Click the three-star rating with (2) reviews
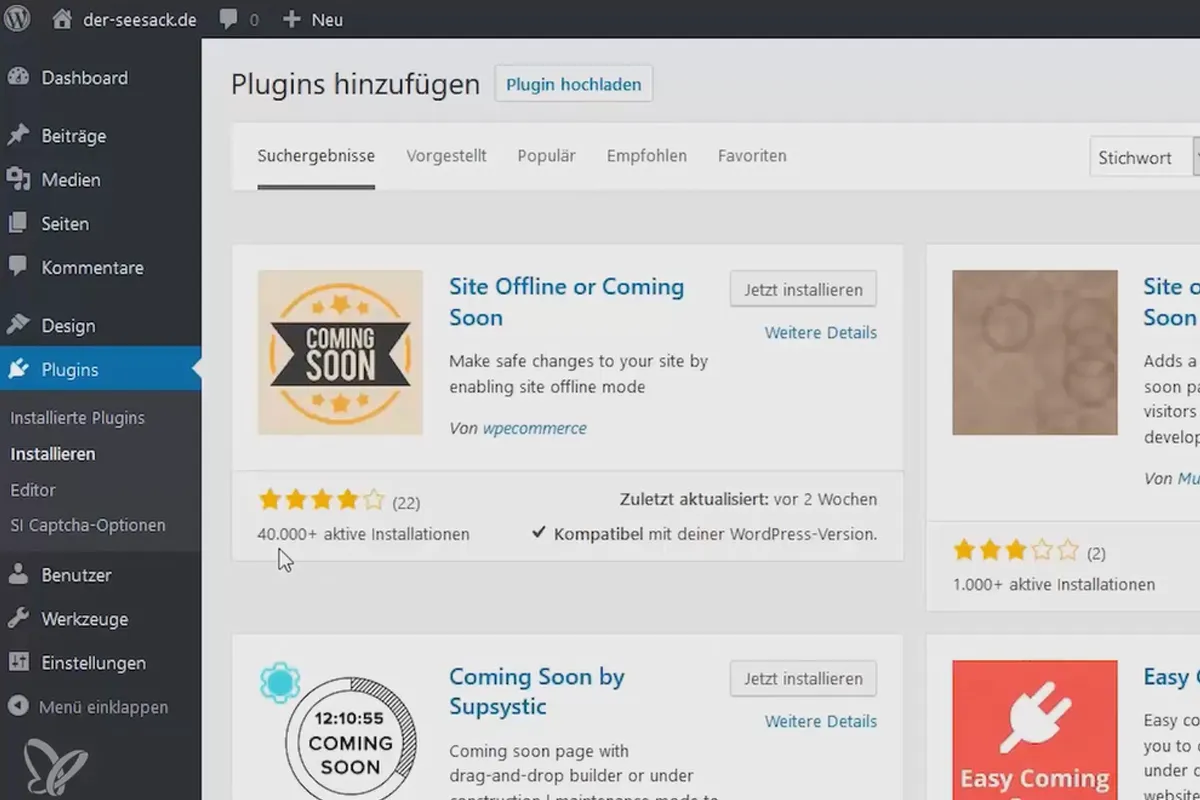 click(x=1017, y=550)
